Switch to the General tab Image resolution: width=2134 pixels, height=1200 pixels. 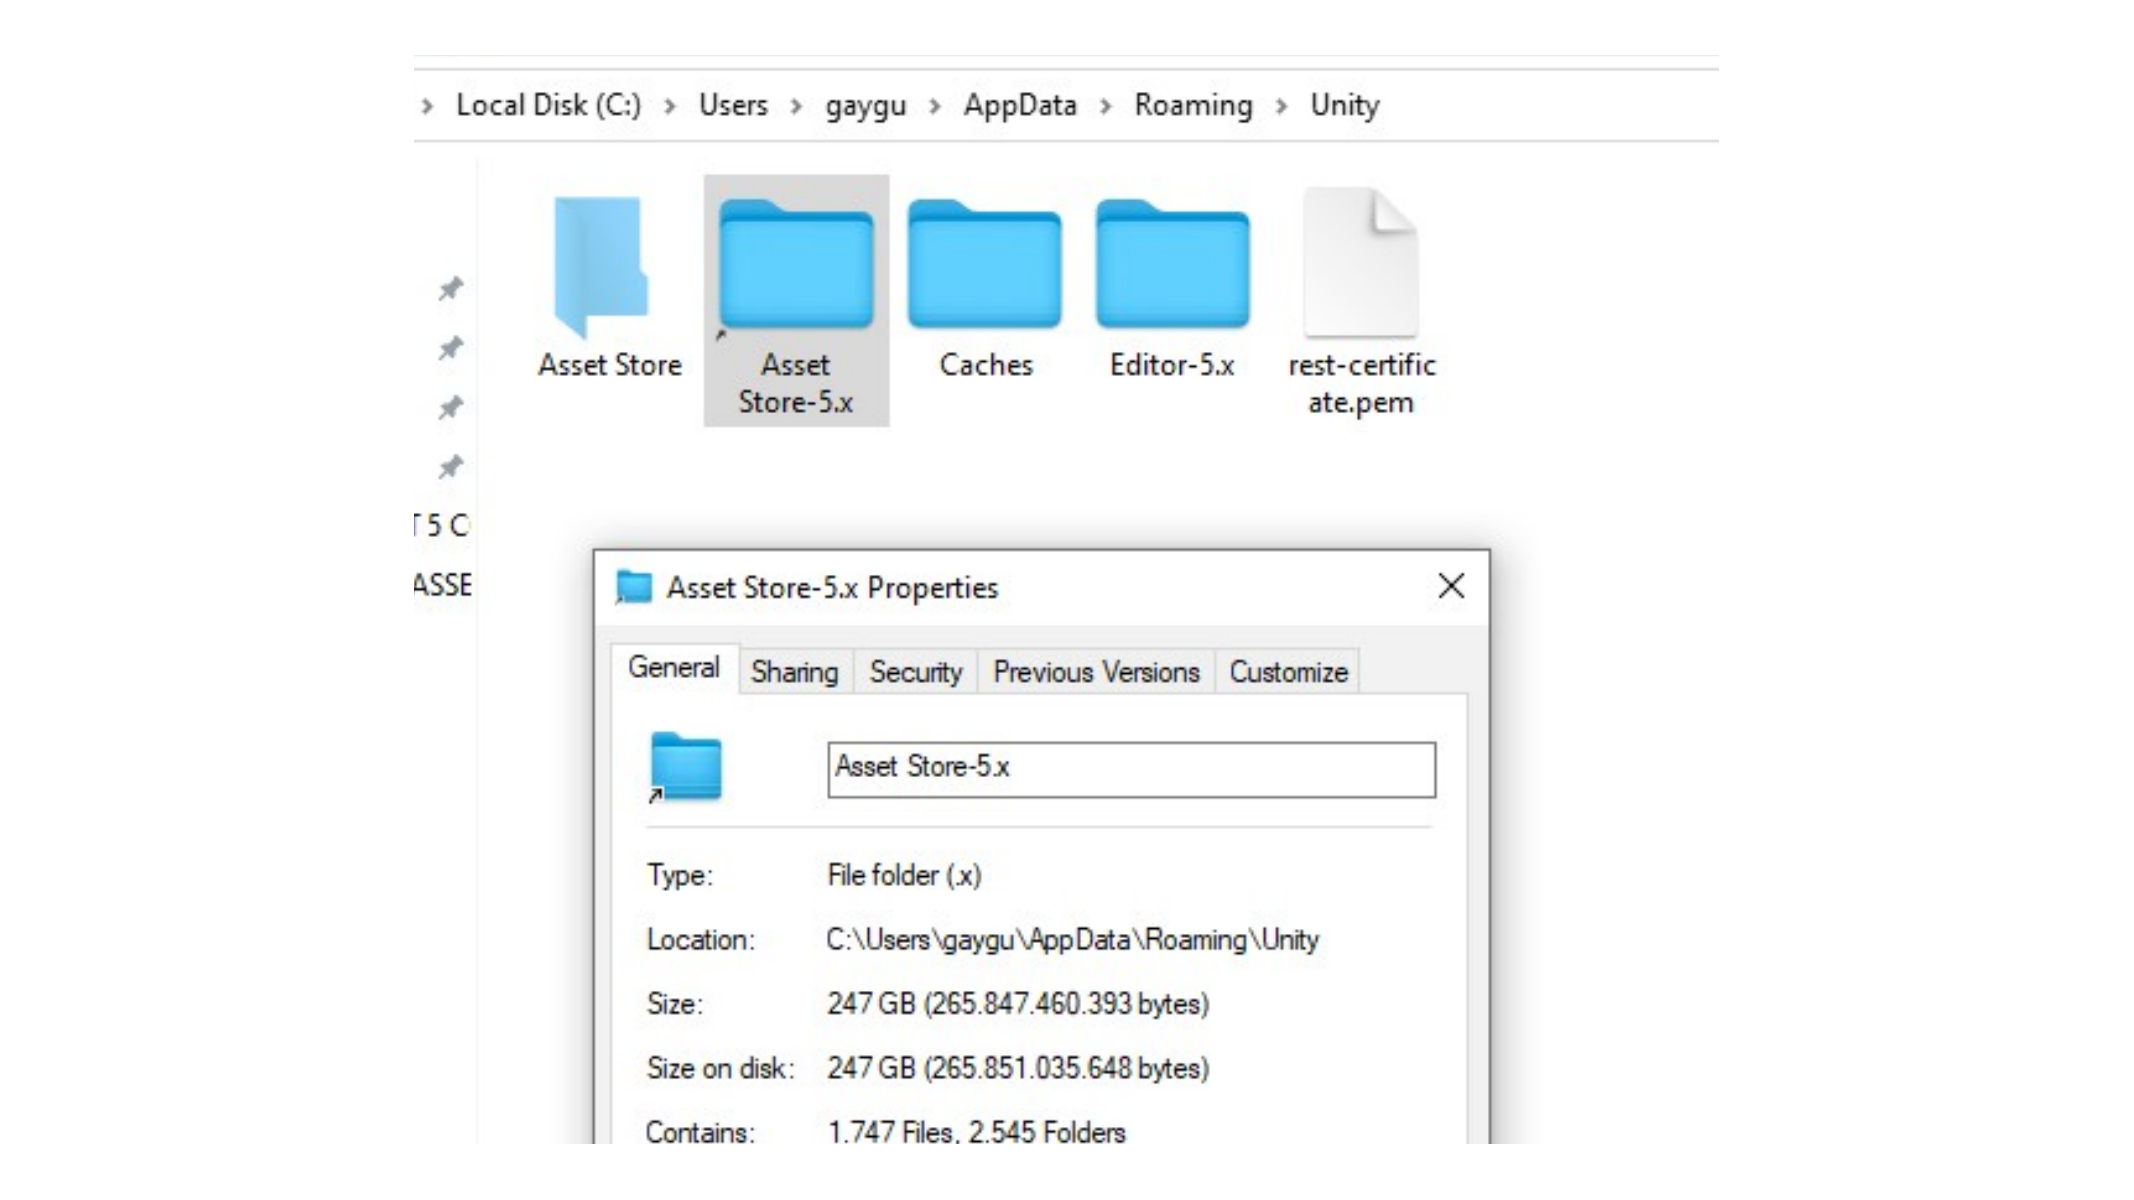pyautogui.click(x=674, y=668)
